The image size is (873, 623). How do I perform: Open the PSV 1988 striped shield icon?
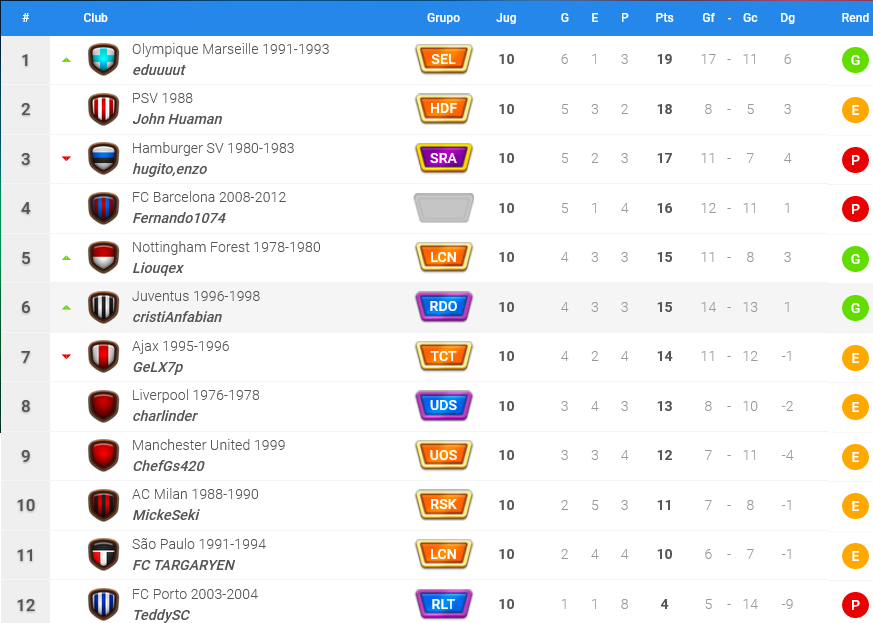pyautogui.click(x=104, y=109)
